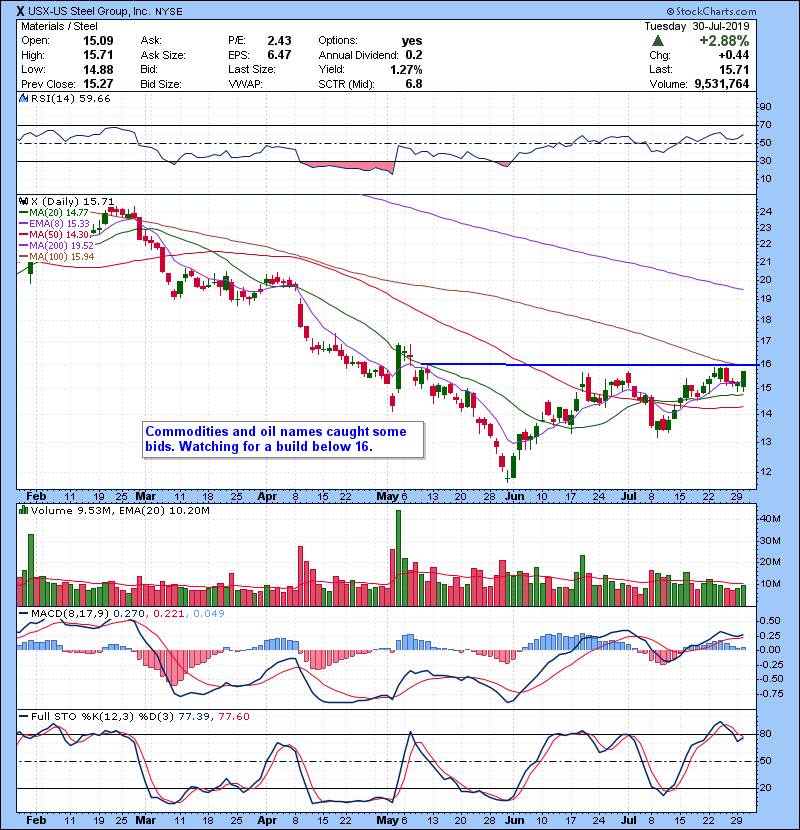Screen dimensions: 800x830
Task: Click the tallest May 6 volume bar
Action: 399,558
